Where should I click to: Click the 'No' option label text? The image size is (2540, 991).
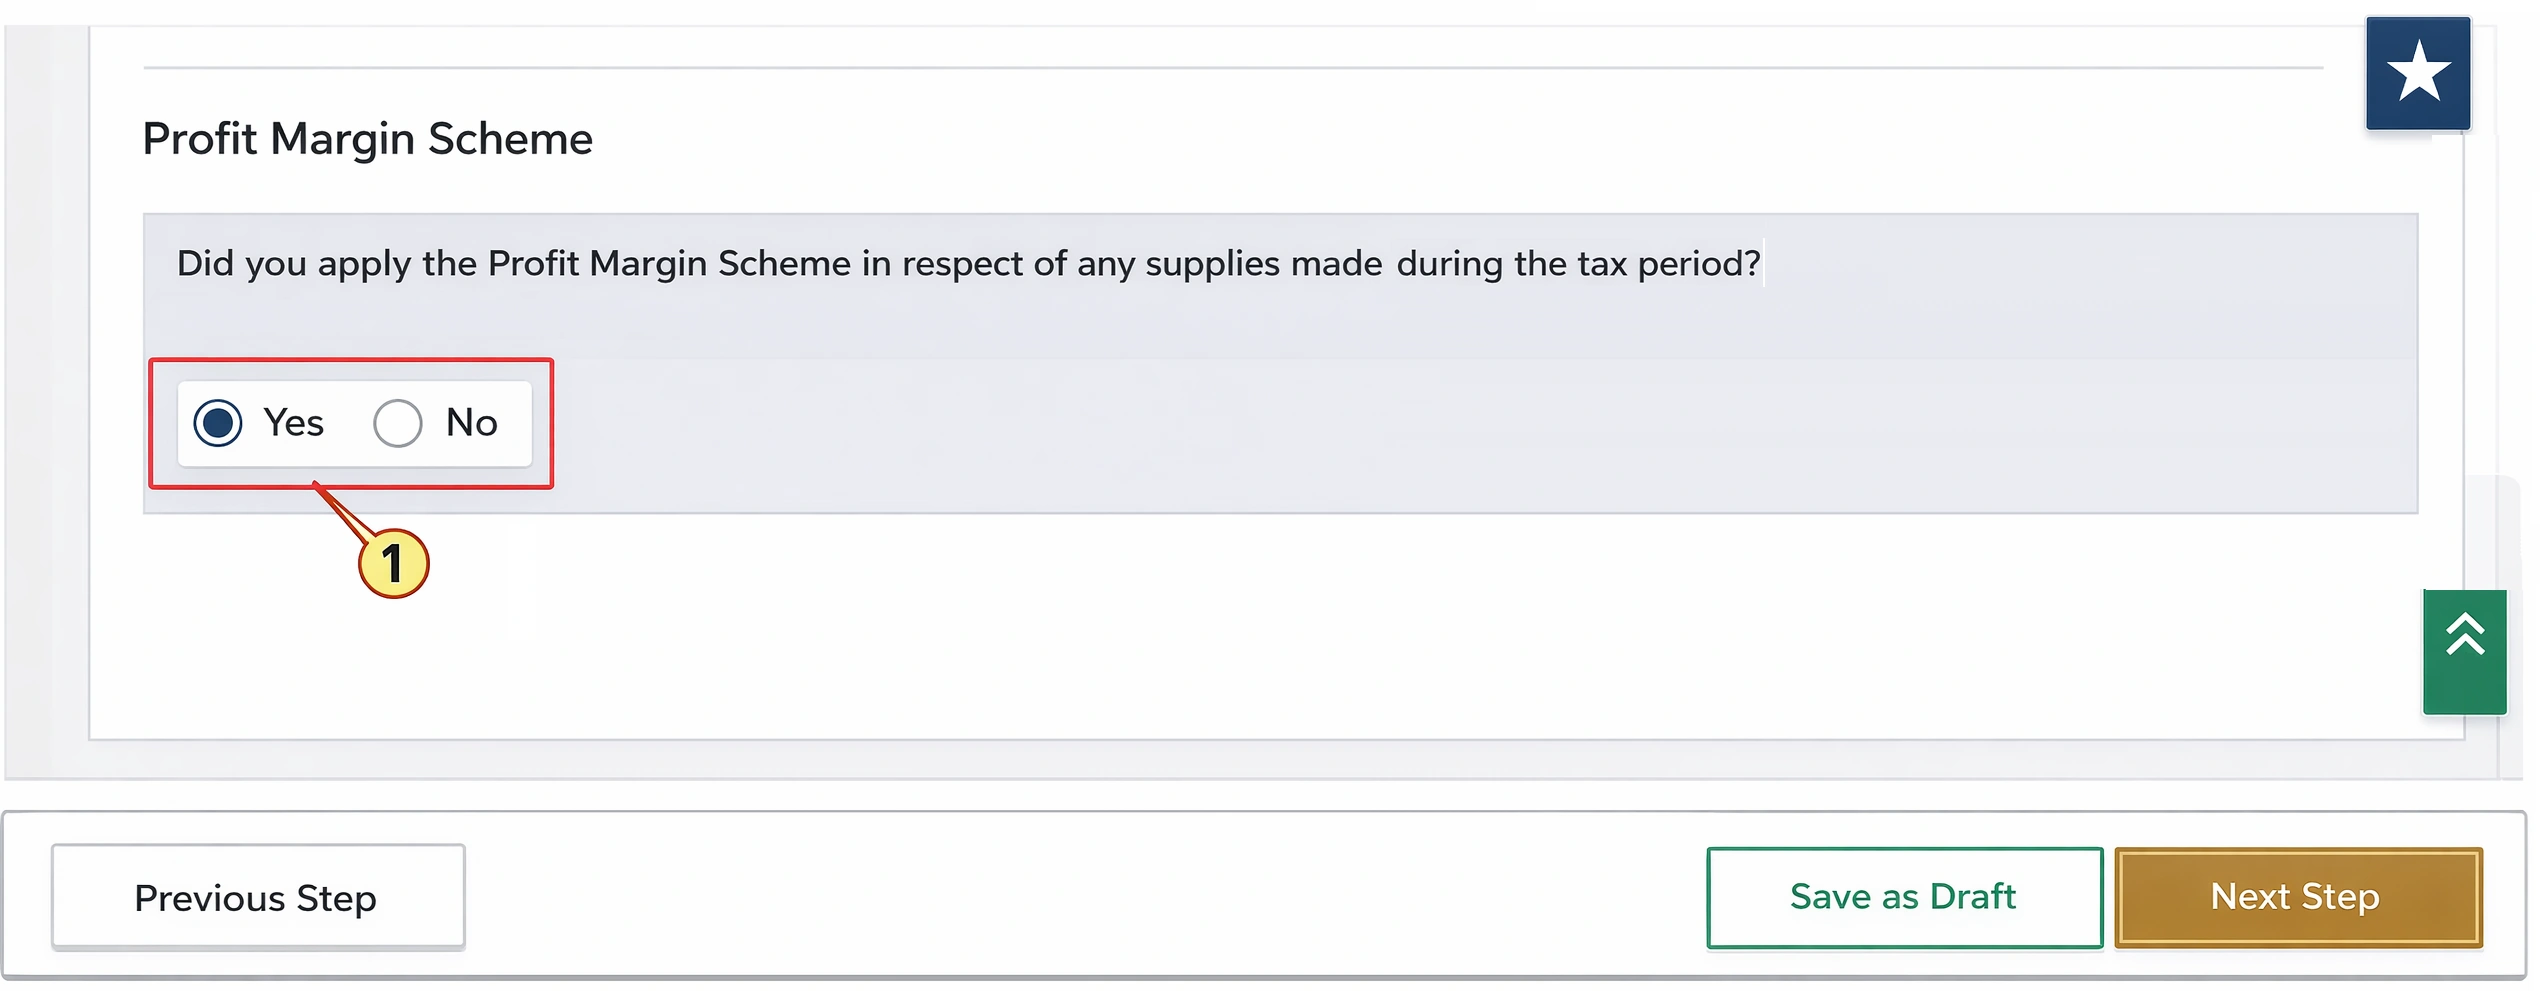(471, 422)
